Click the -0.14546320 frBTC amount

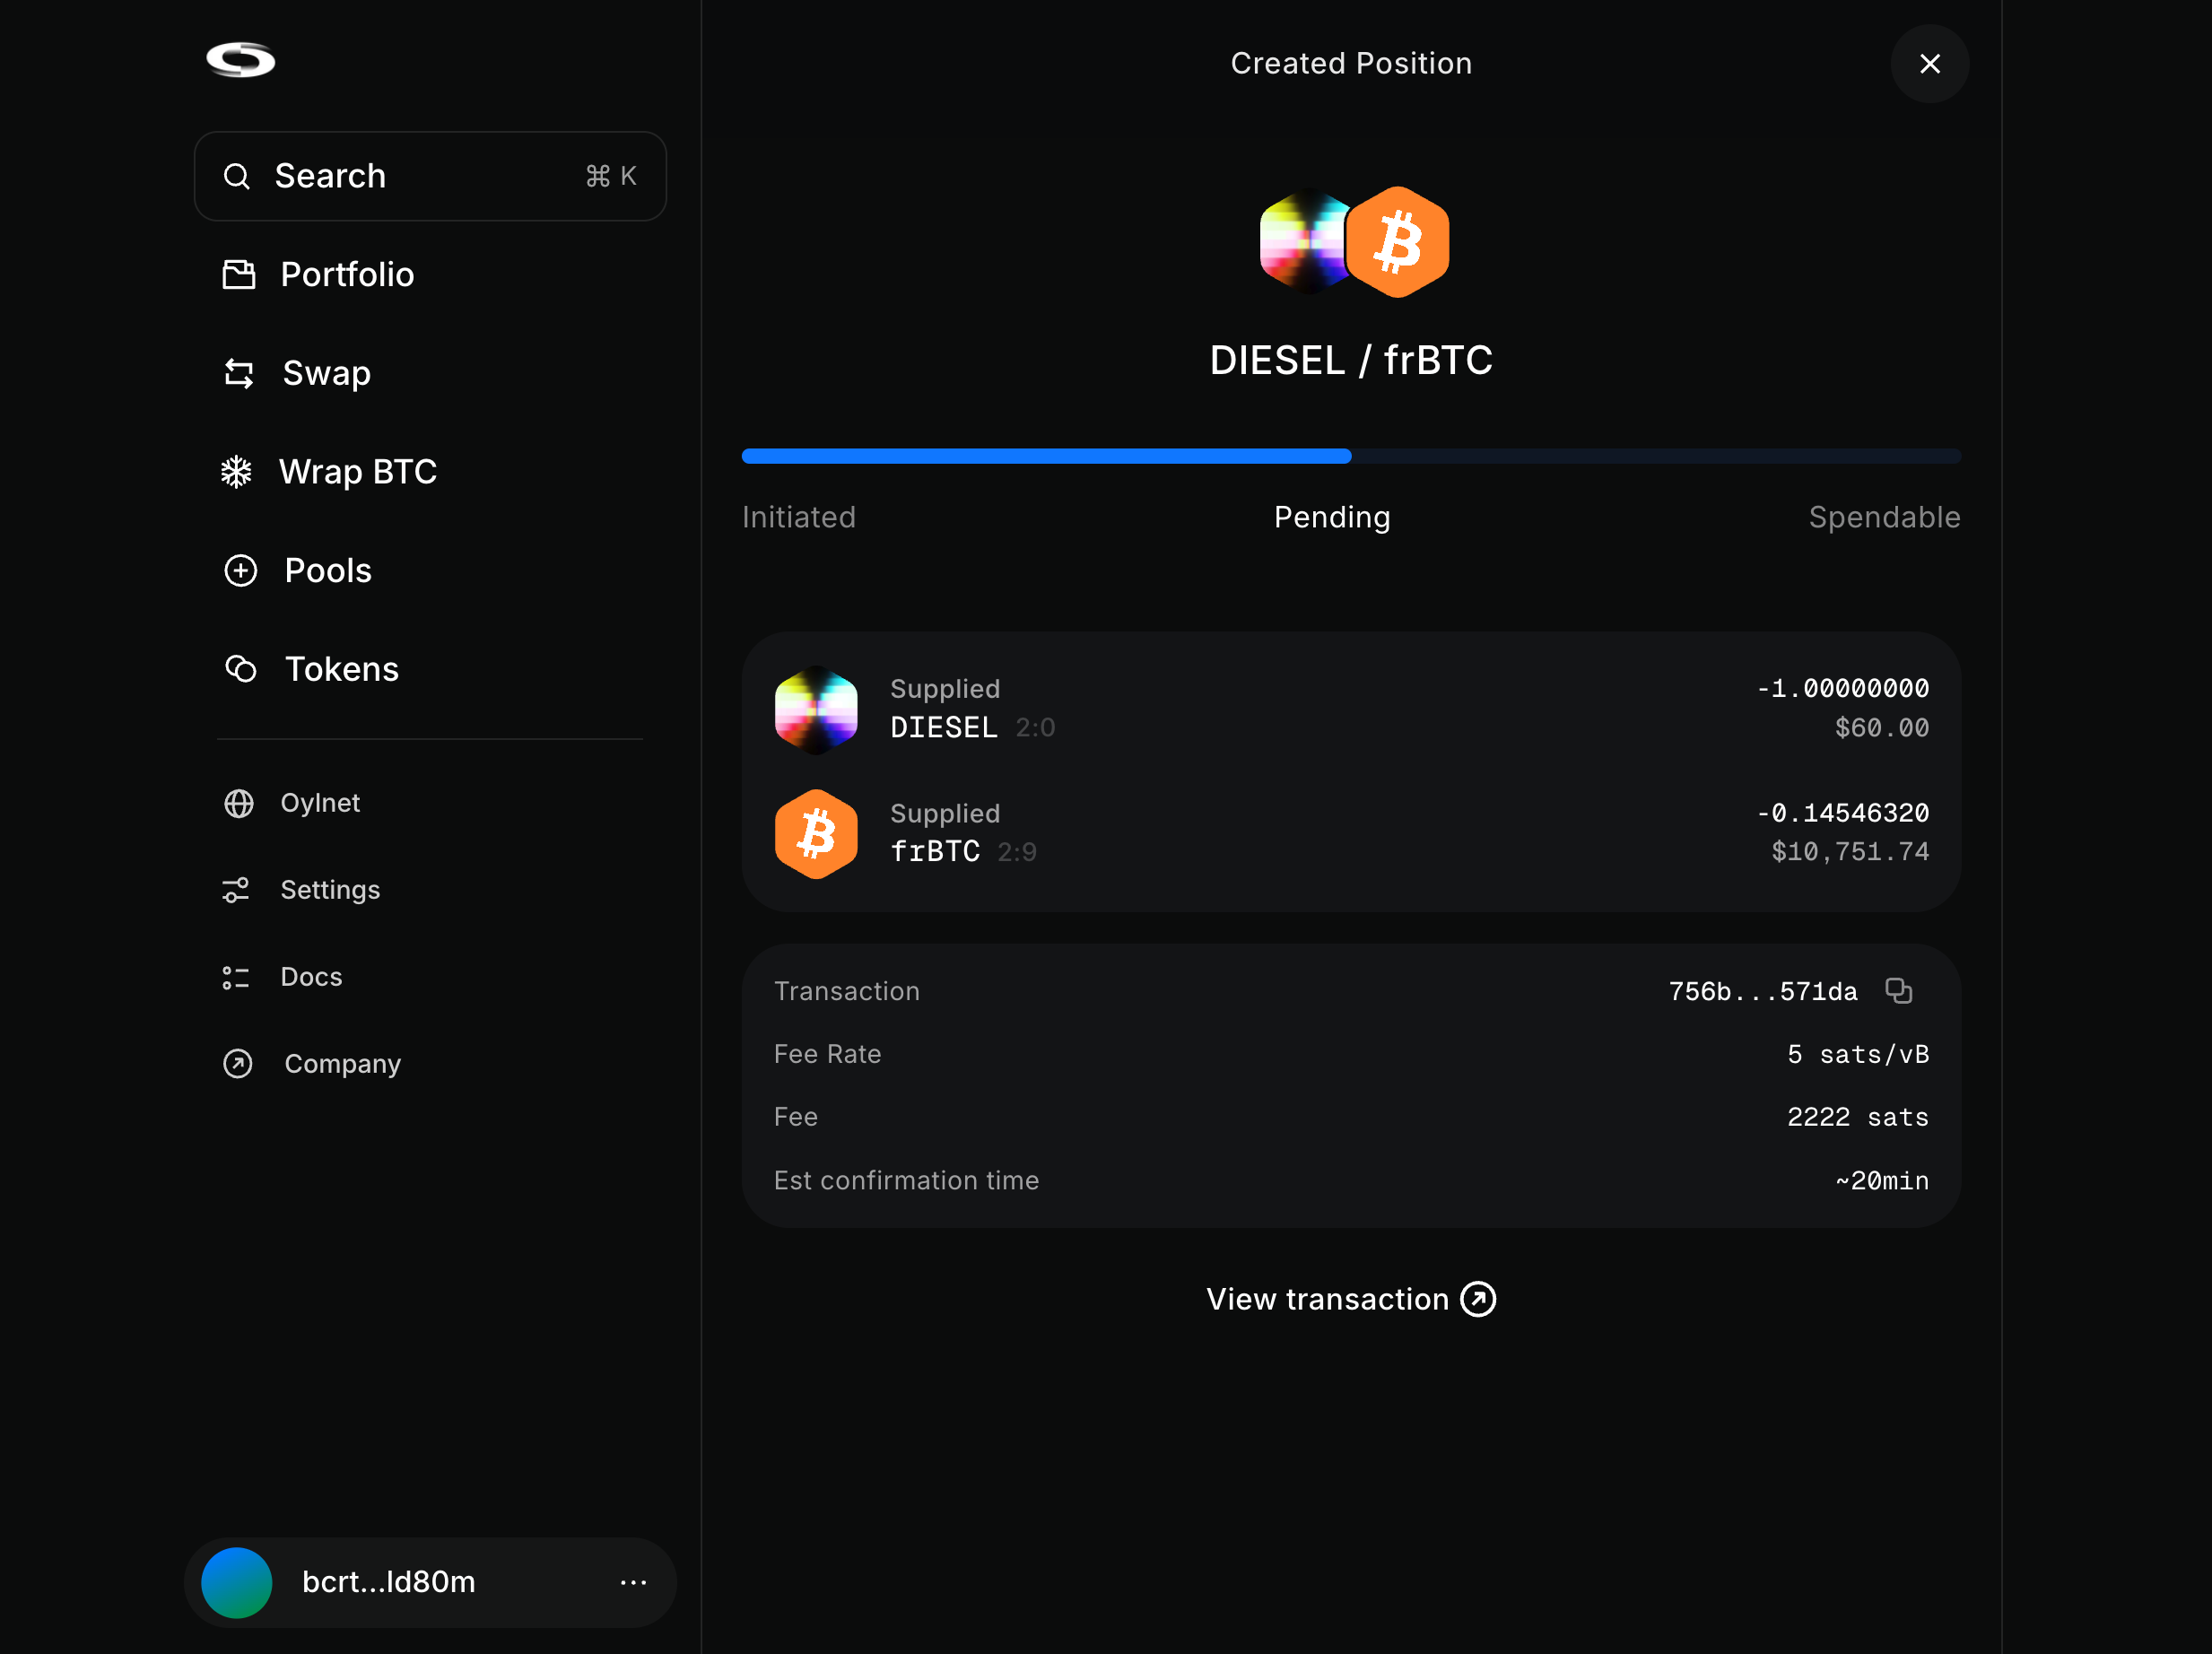pyautogui.click(x=1843, y=813)
